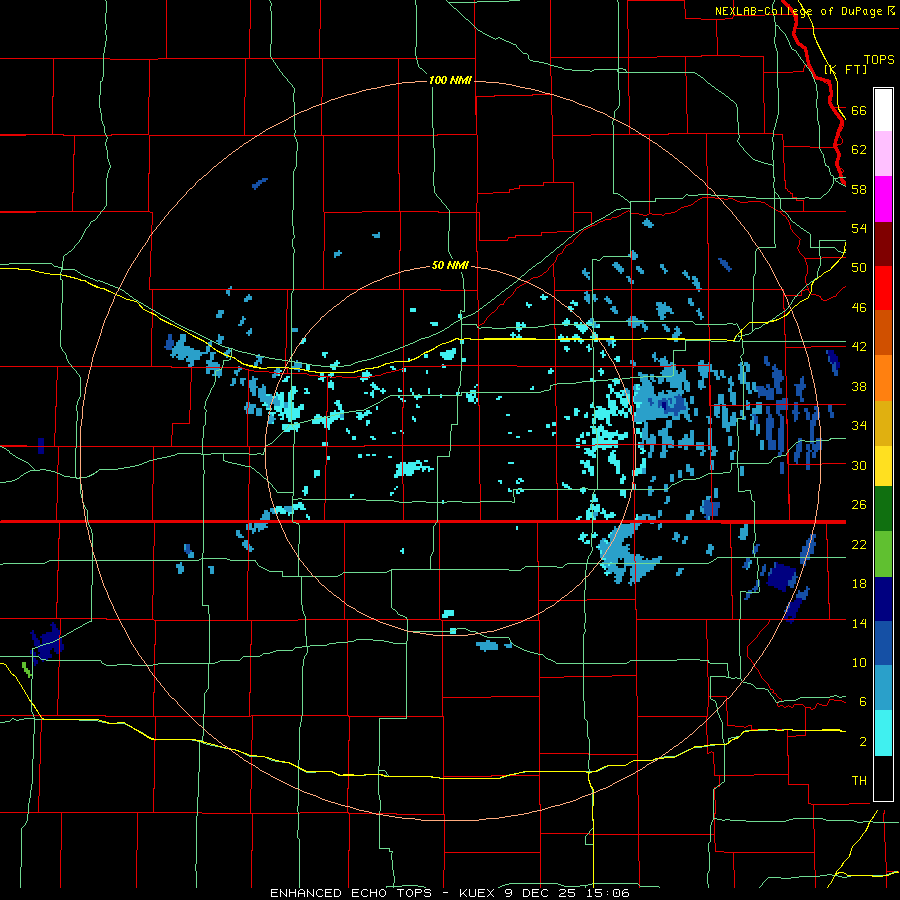The height and width of the screenshot is (900, 900).
Task: Click the "50 NMI" range ring label
Action: 450,266
